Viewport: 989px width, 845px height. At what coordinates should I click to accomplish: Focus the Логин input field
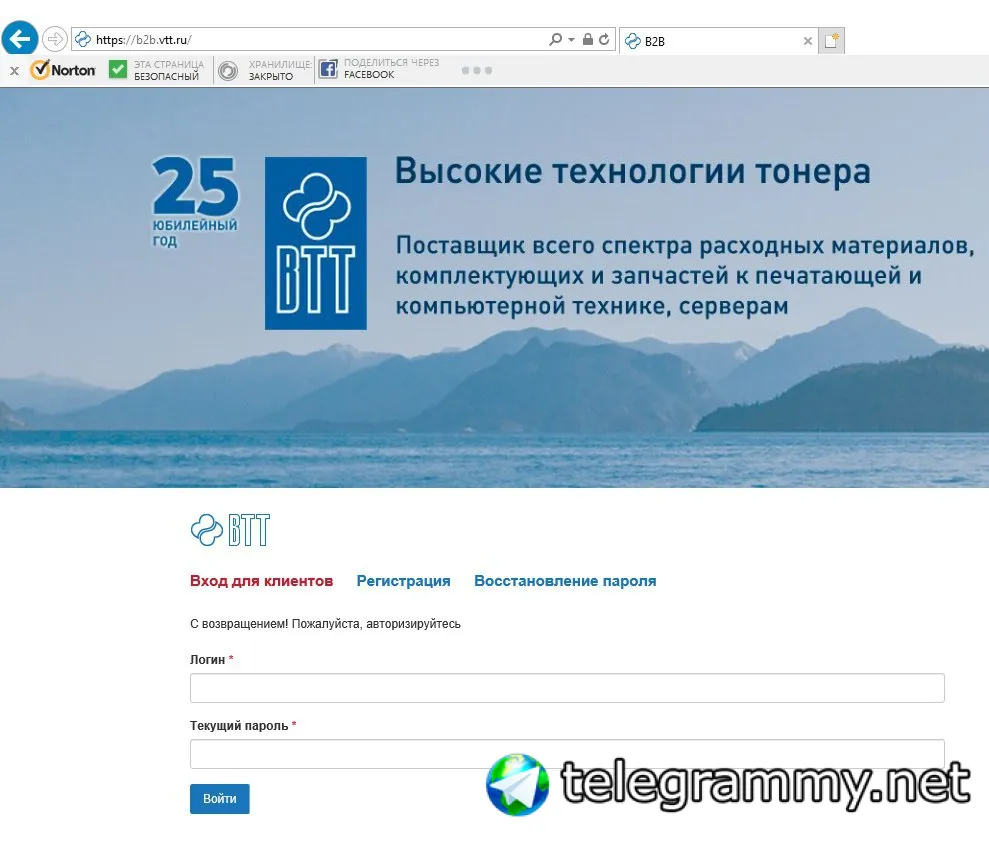[567, 688]
